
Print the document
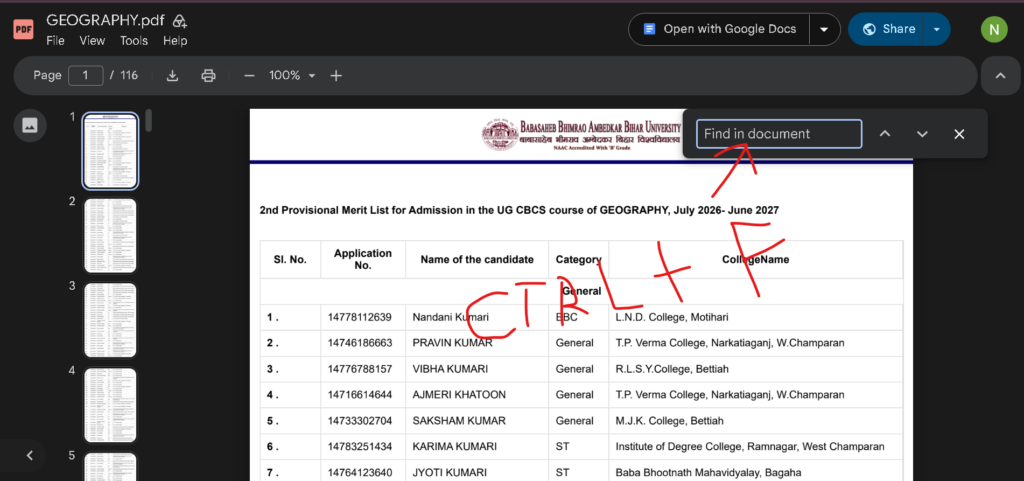click(x=208, y=76)
